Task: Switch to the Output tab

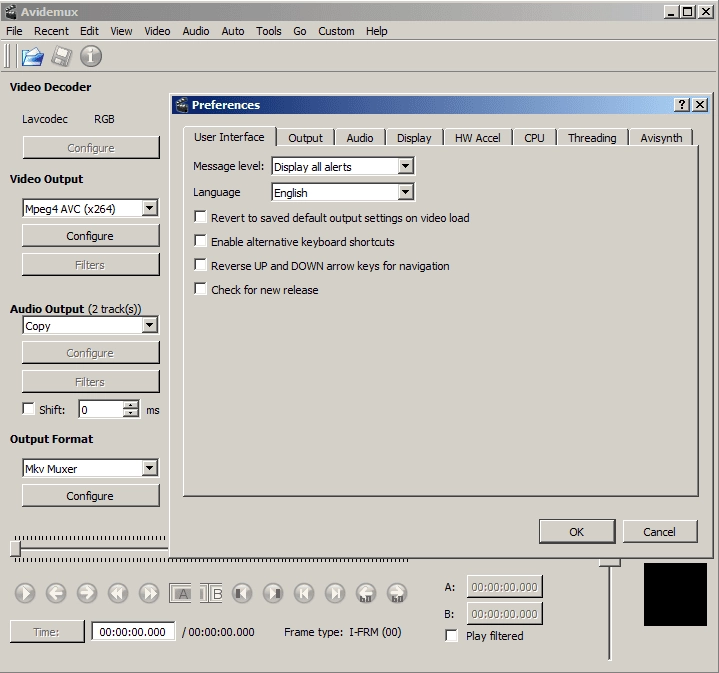Action: pyautogui.click(x=305, y=138)
